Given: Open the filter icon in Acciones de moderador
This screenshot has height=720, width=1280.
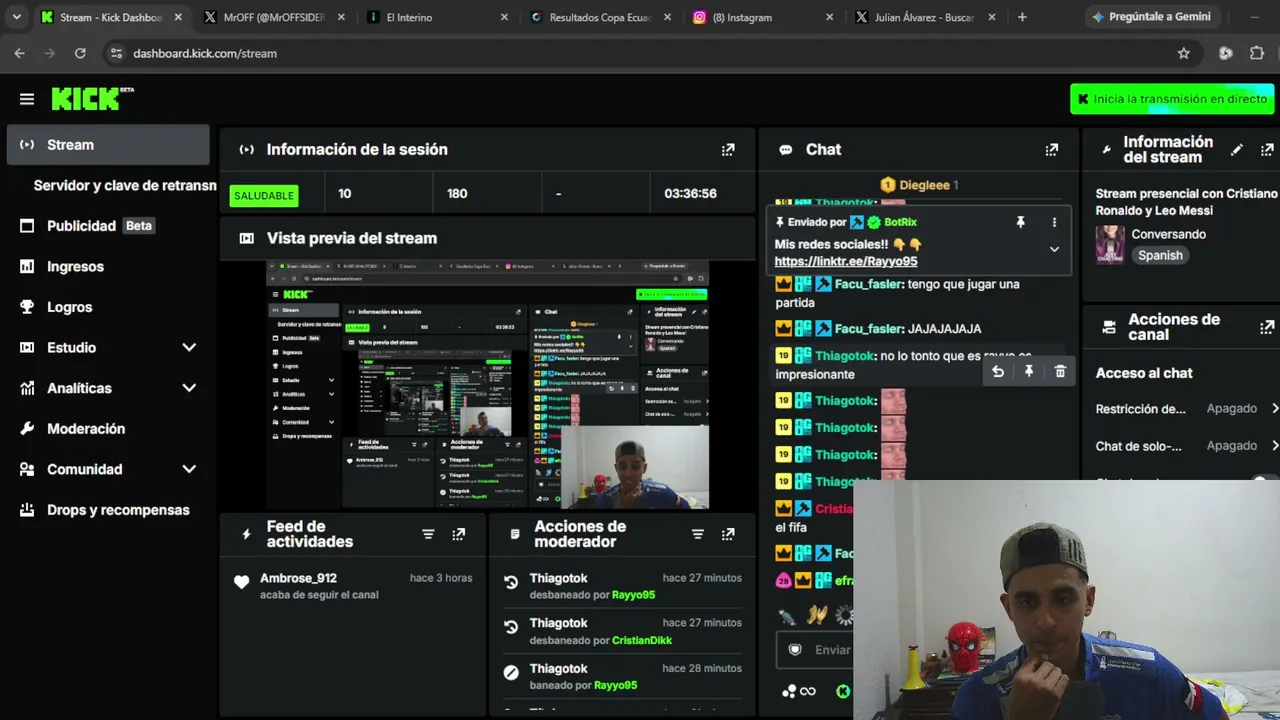Looking at the screenshot, I should 698,534.
